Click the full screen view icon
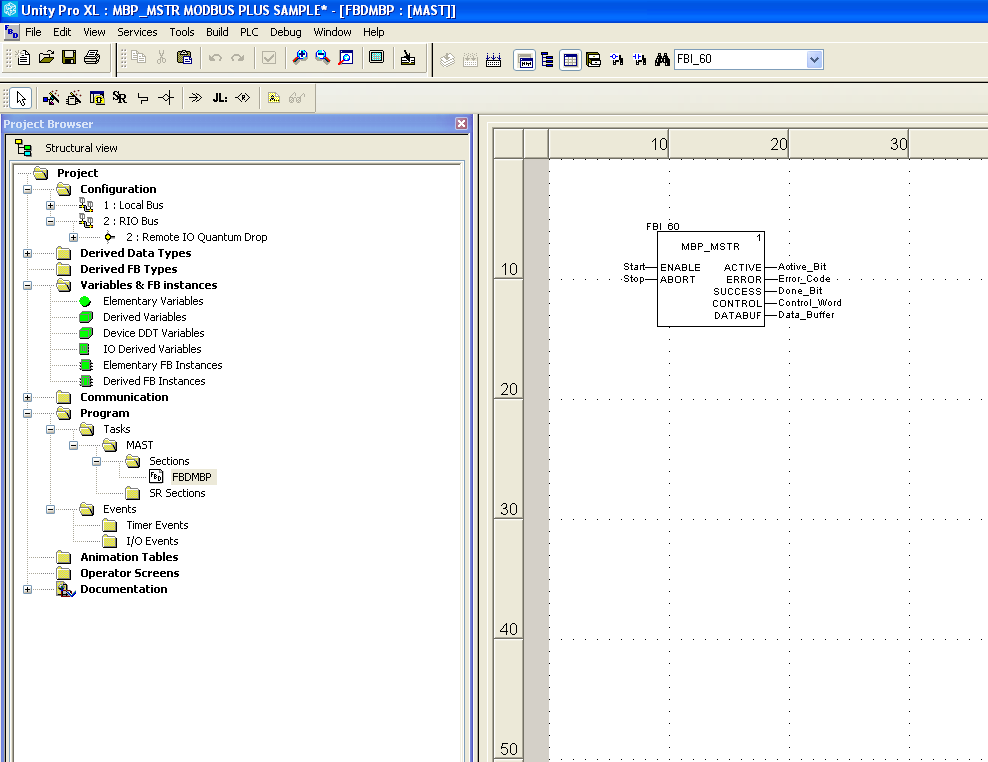The height and width of the screenshot is (762, 988). [x=377, y=58]
